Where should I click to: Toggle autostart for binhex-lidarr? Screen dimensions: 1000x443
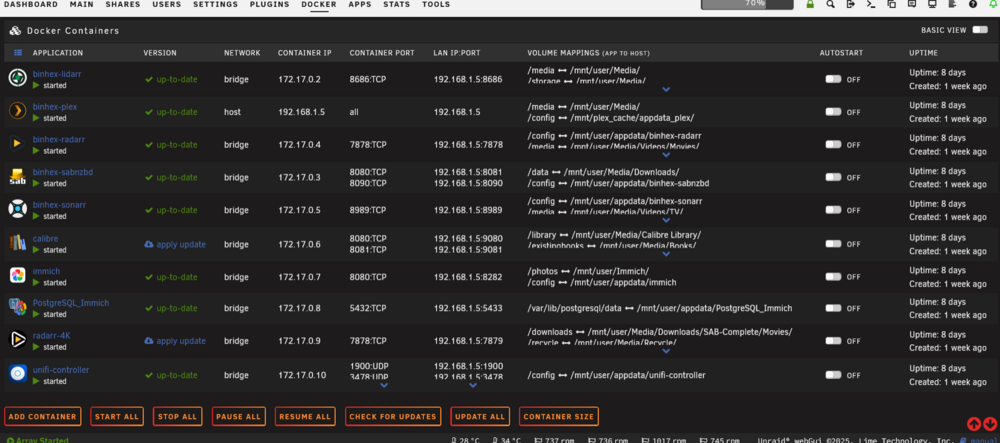click(x=833, y=79)
